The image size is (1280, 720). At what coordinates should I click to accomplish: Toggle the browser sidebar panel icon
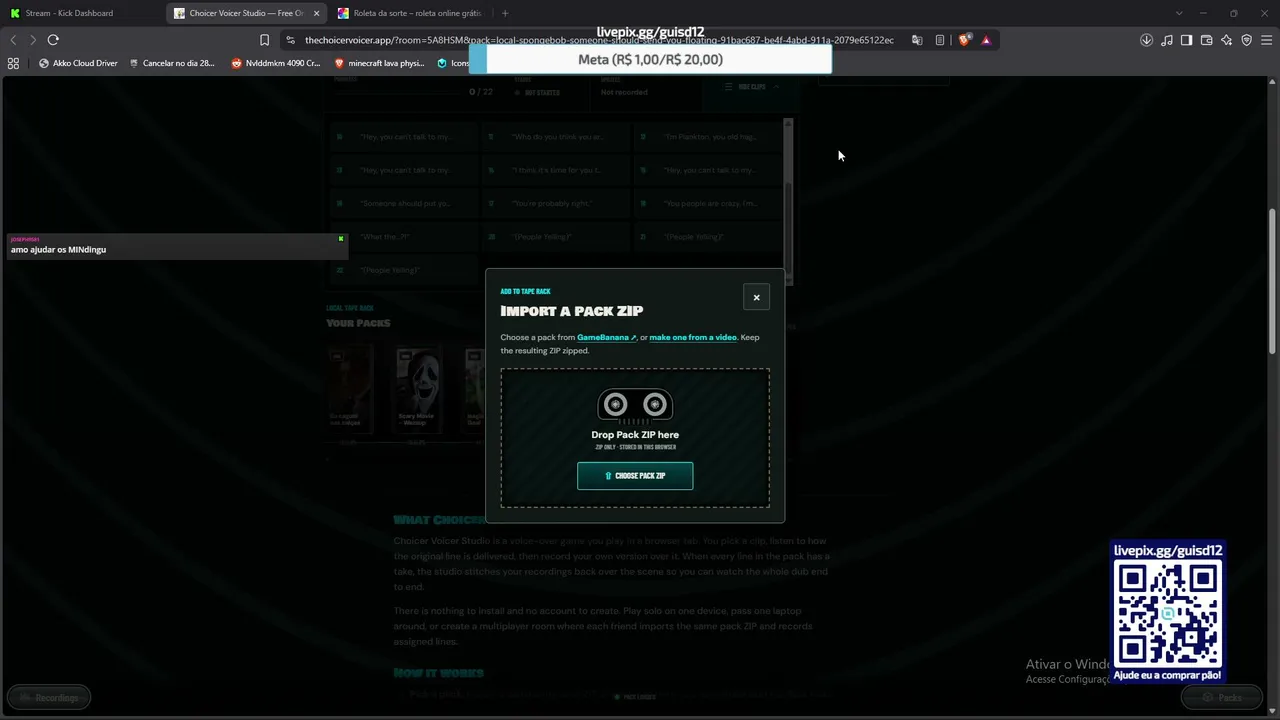click(1186, 40)
